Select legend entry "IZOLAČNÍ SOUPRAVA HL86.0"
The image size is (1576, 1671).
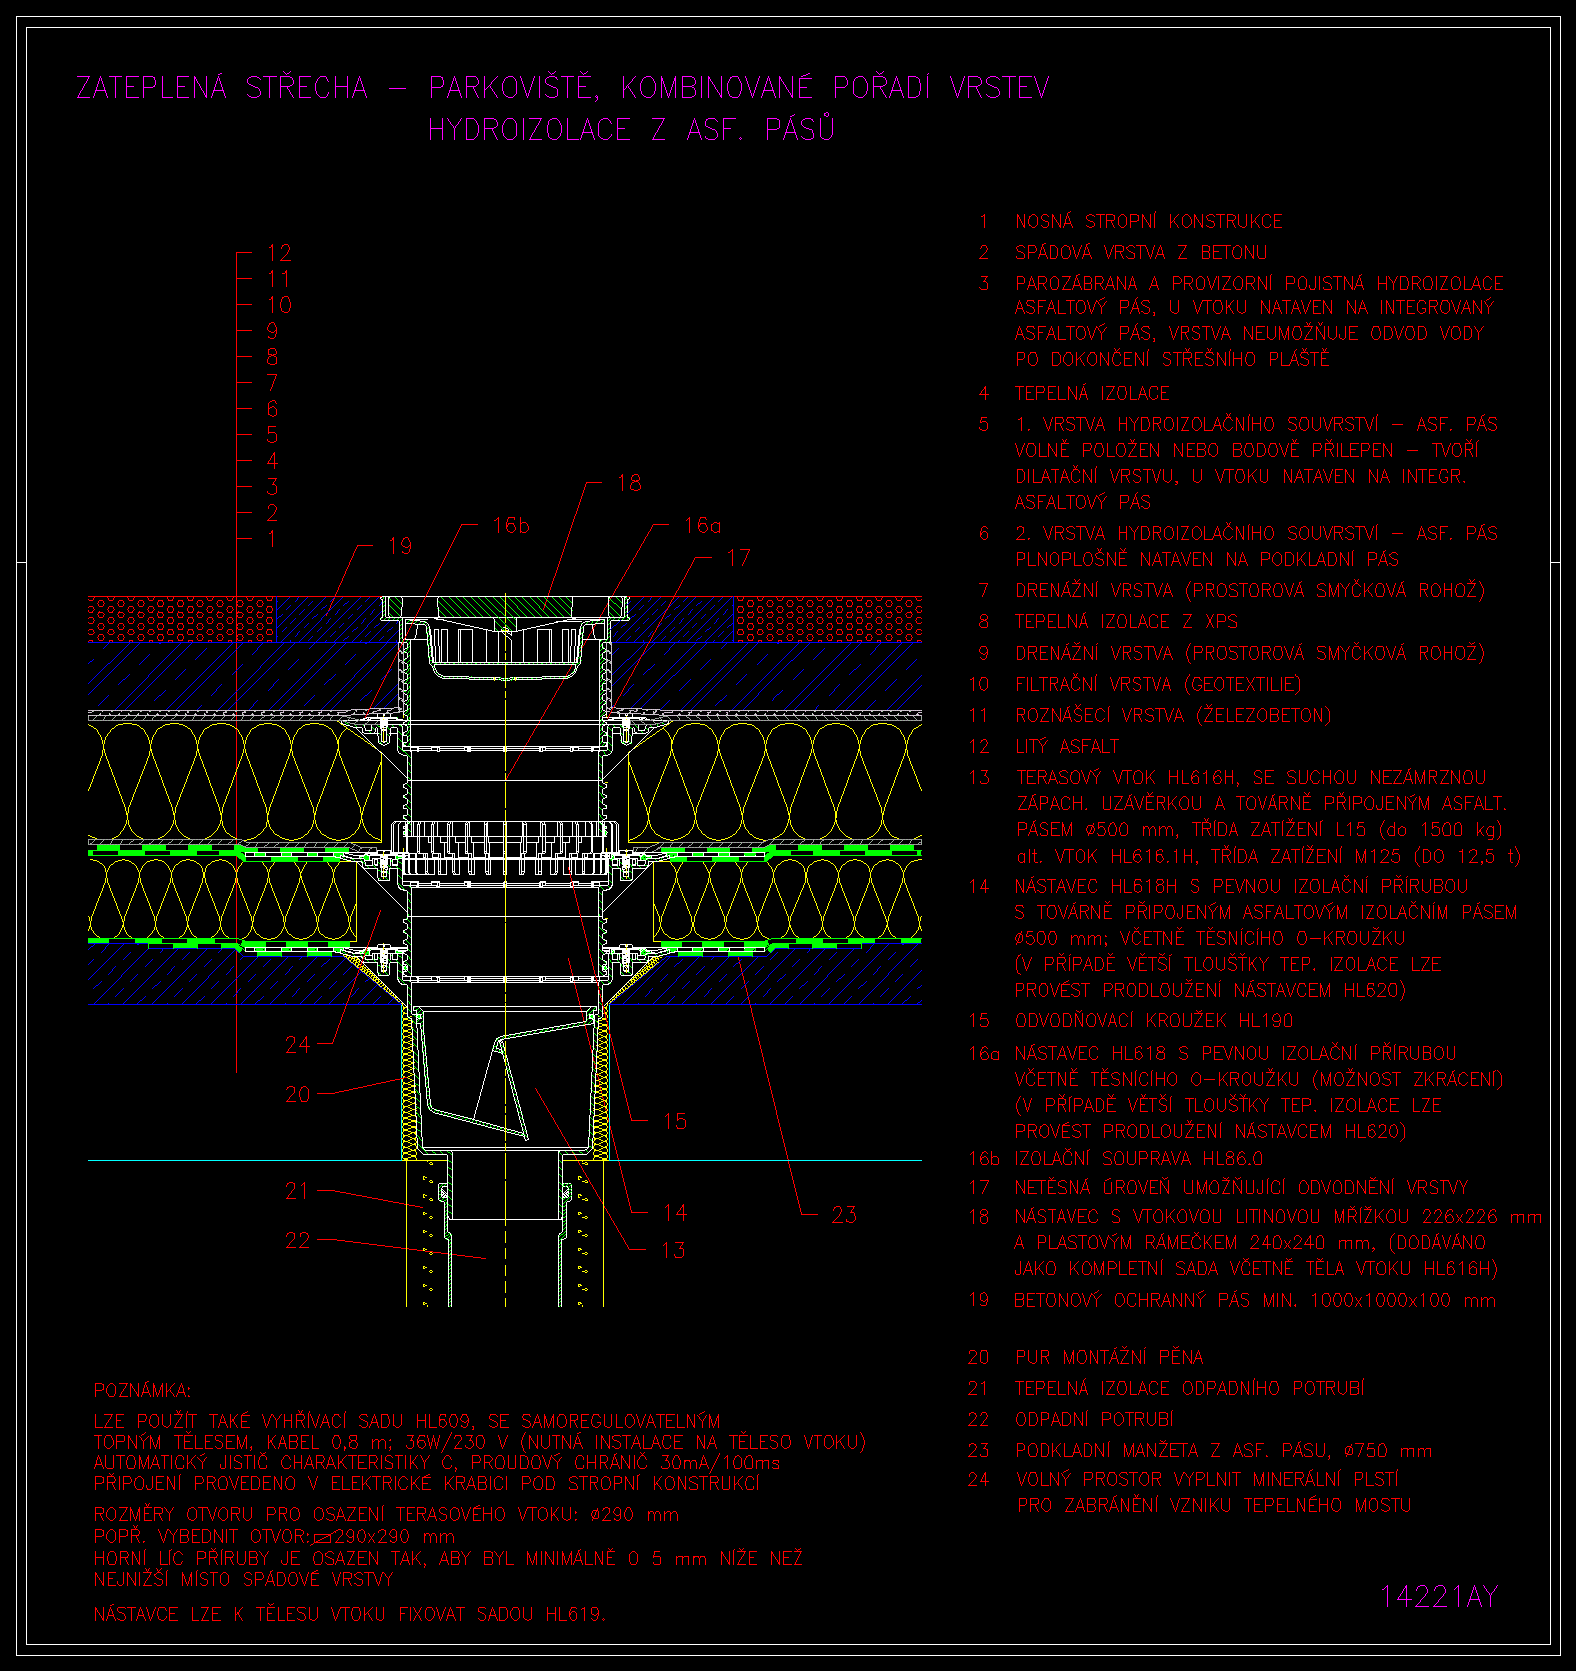tap(1138, 1159)
